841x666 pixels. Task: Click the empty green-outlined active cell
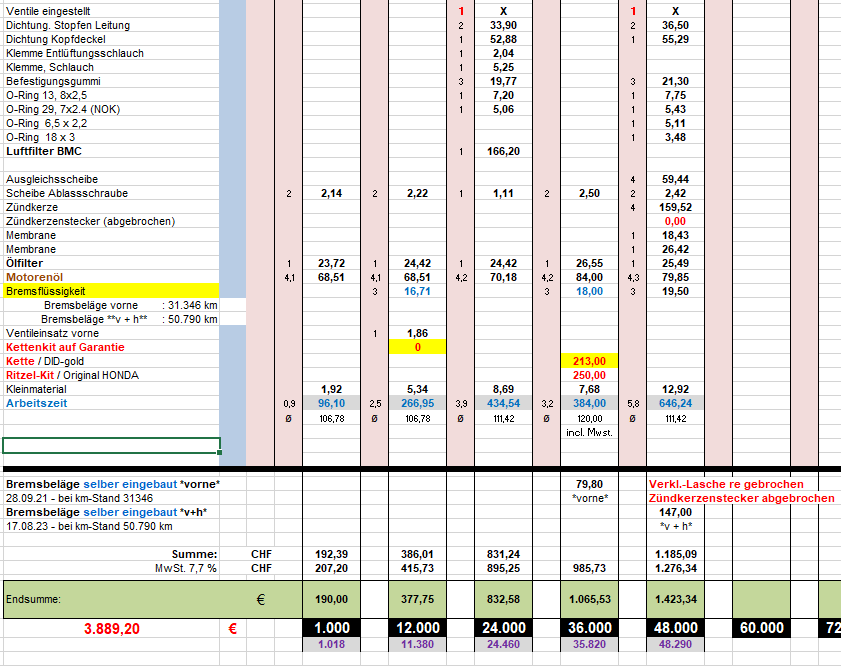pyautogui.click(x=110, y=446)
